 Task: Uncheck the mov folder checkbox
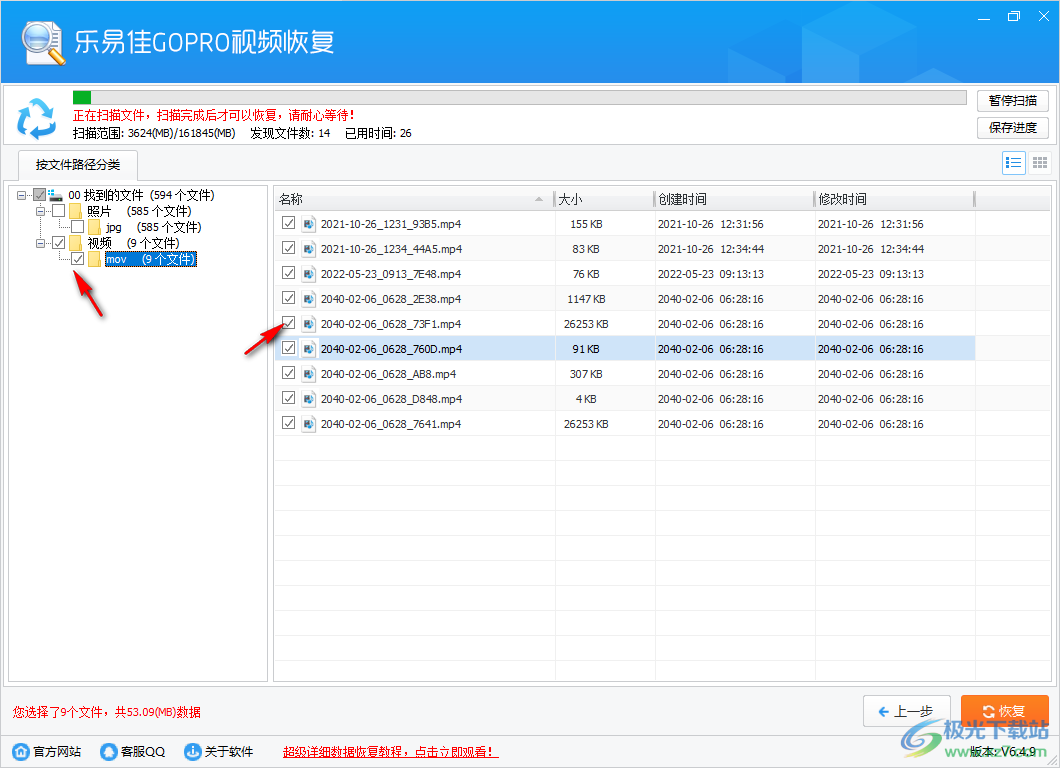[x=78, y=259]
